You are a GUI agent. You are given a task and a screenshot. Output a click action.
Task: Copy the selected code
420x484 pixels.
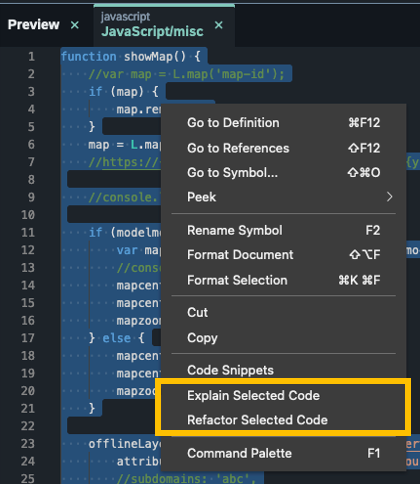[283, 338]
